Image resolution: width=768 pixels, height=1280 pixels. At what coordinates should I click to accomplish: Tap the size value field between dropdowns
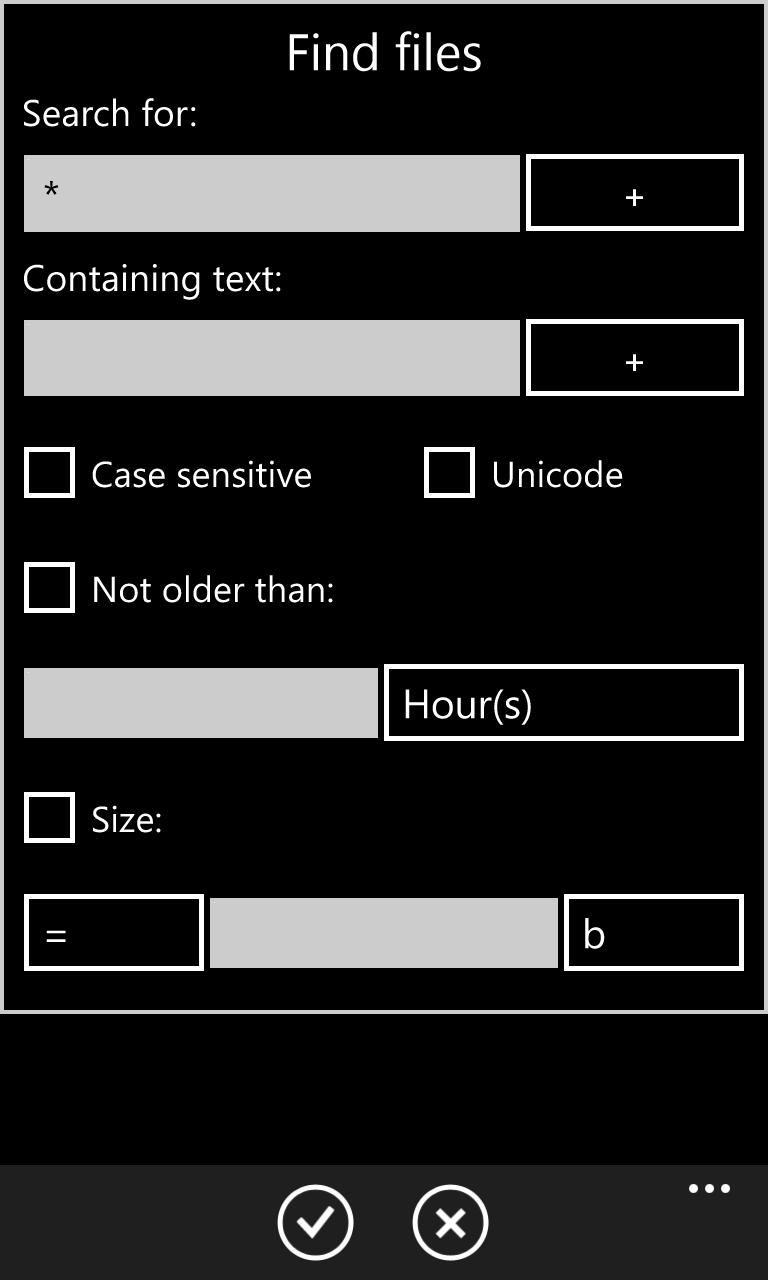[x=384, y=932]
